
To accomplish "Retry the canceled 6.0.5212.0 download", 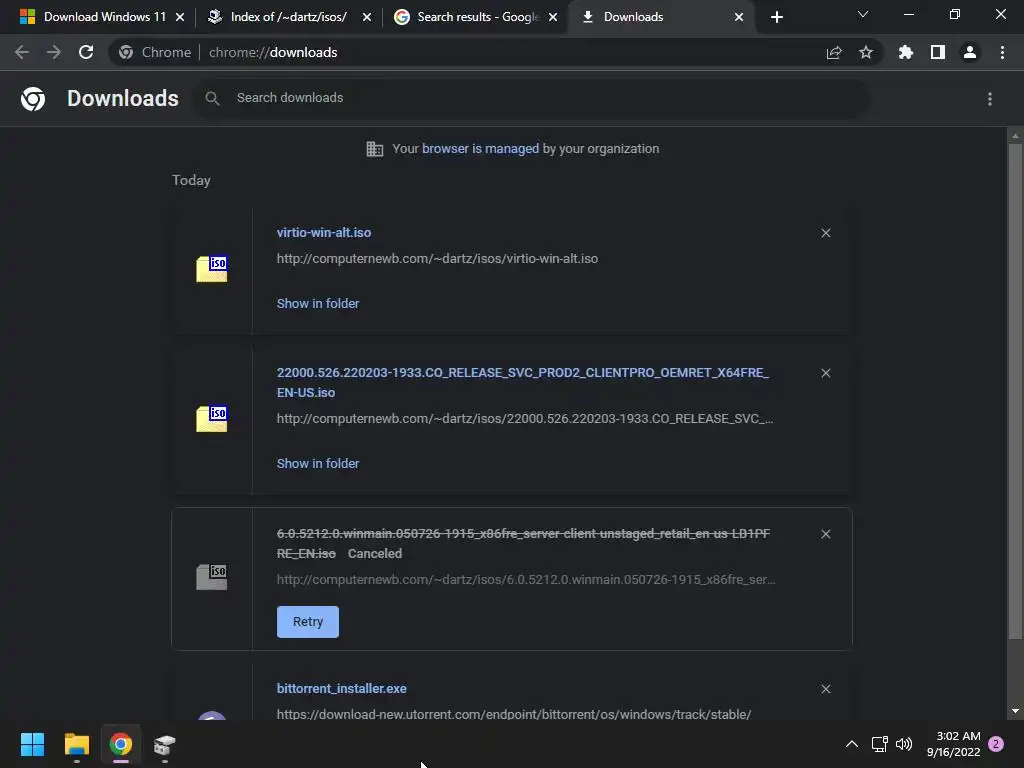I will click(308, 622).
